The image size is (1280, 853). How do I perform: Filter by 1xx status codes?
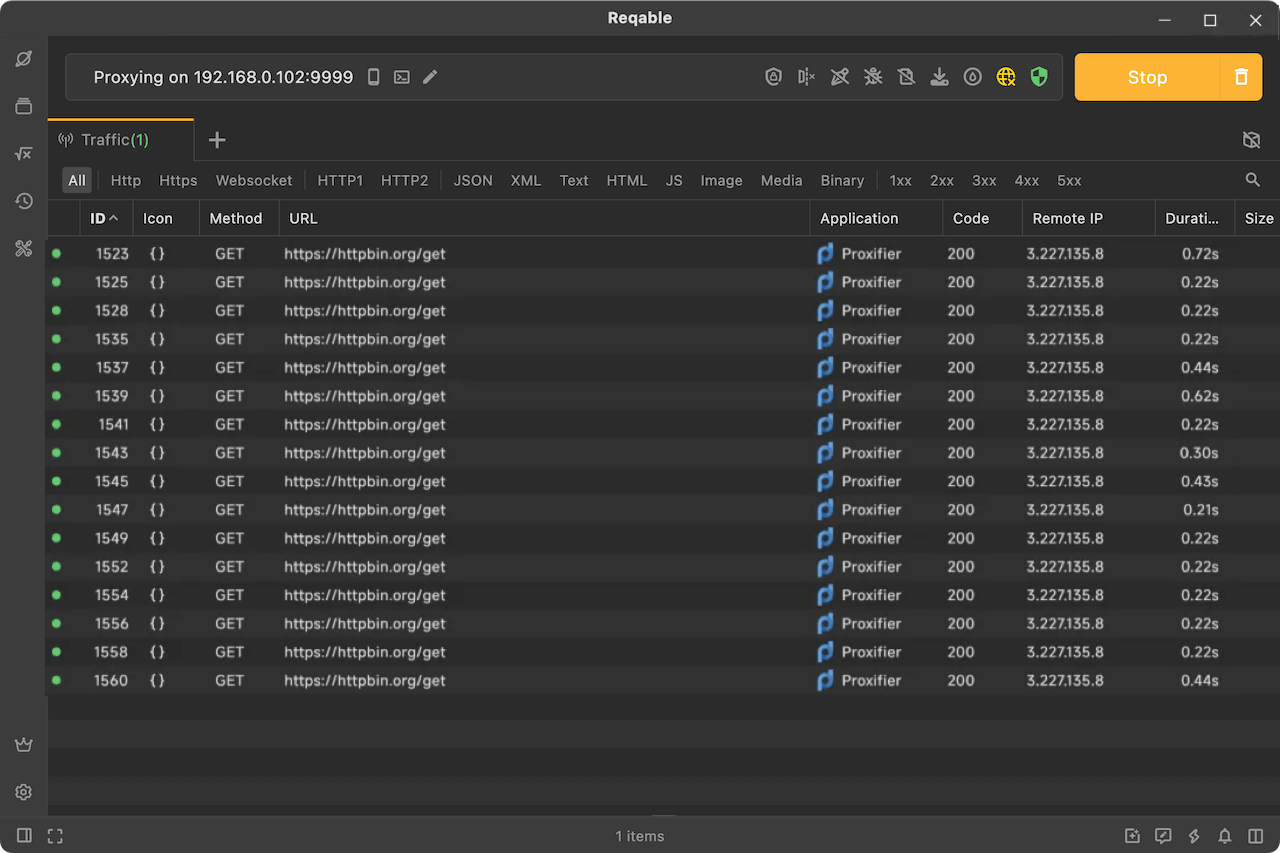click(x=901, y=181)
